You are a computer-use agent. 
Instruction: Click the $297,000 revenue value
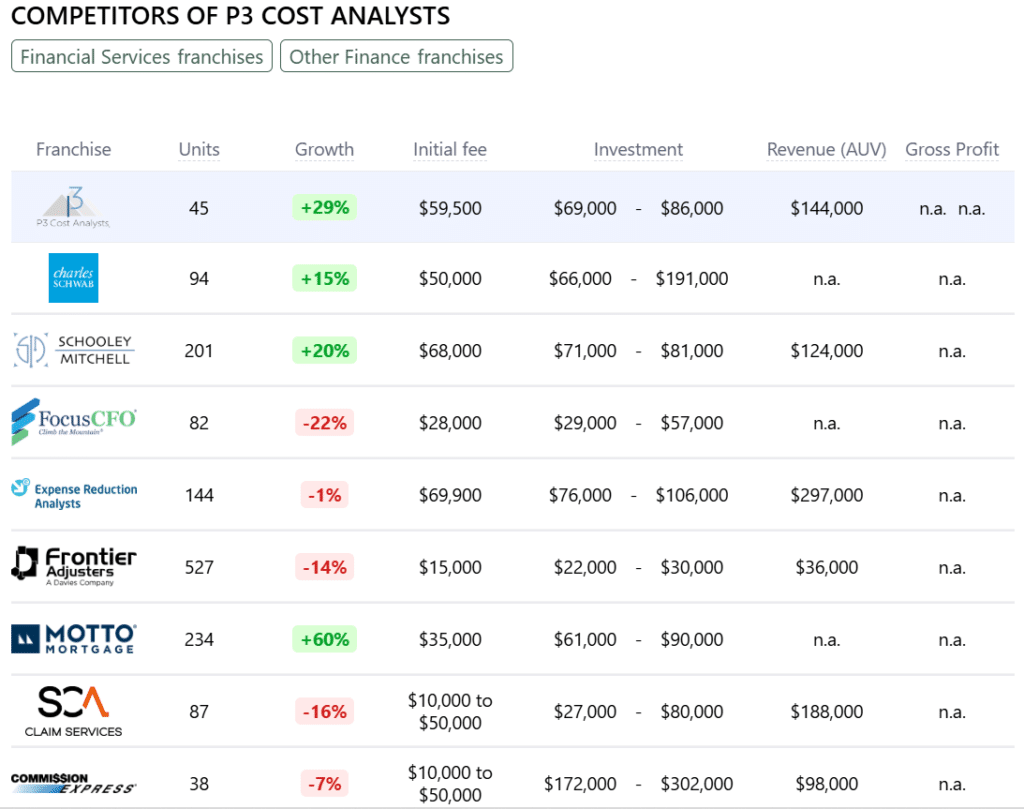pyautogui.click(x=826, y=496)
